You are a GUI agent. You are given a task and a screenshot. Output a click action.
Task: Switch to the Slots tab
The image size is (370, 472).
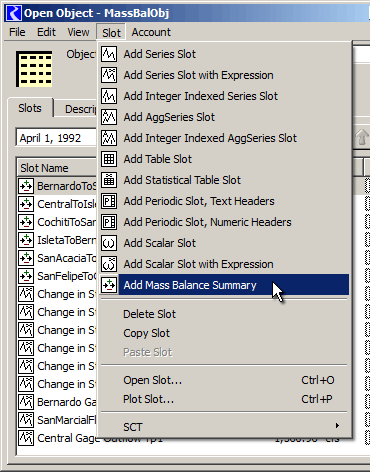click(30, 108)
